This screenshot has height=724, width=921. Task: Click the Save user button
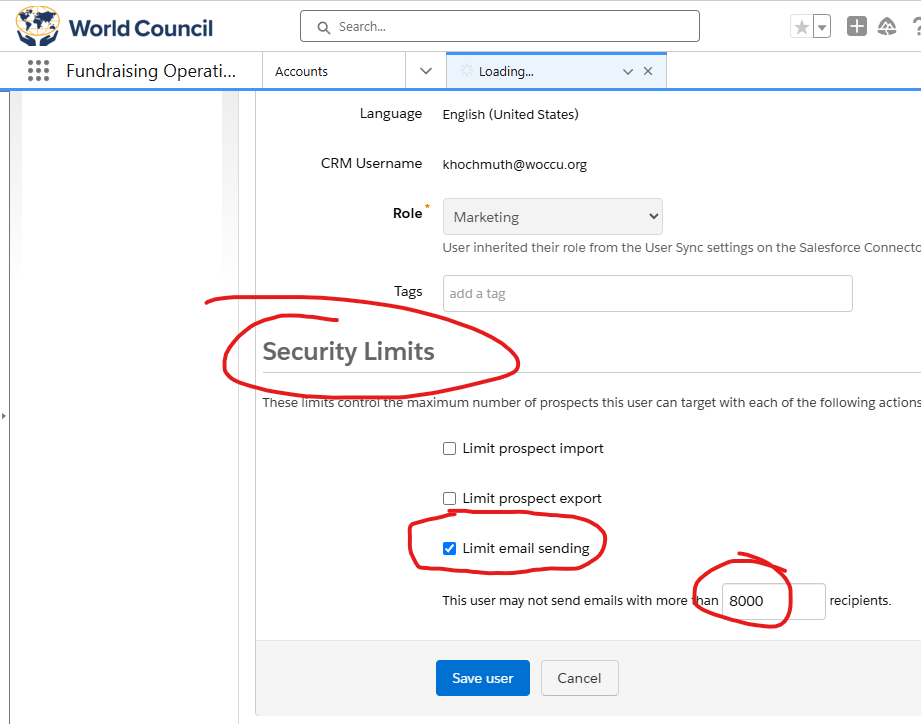pyautogui.click(x=483, y=678)
